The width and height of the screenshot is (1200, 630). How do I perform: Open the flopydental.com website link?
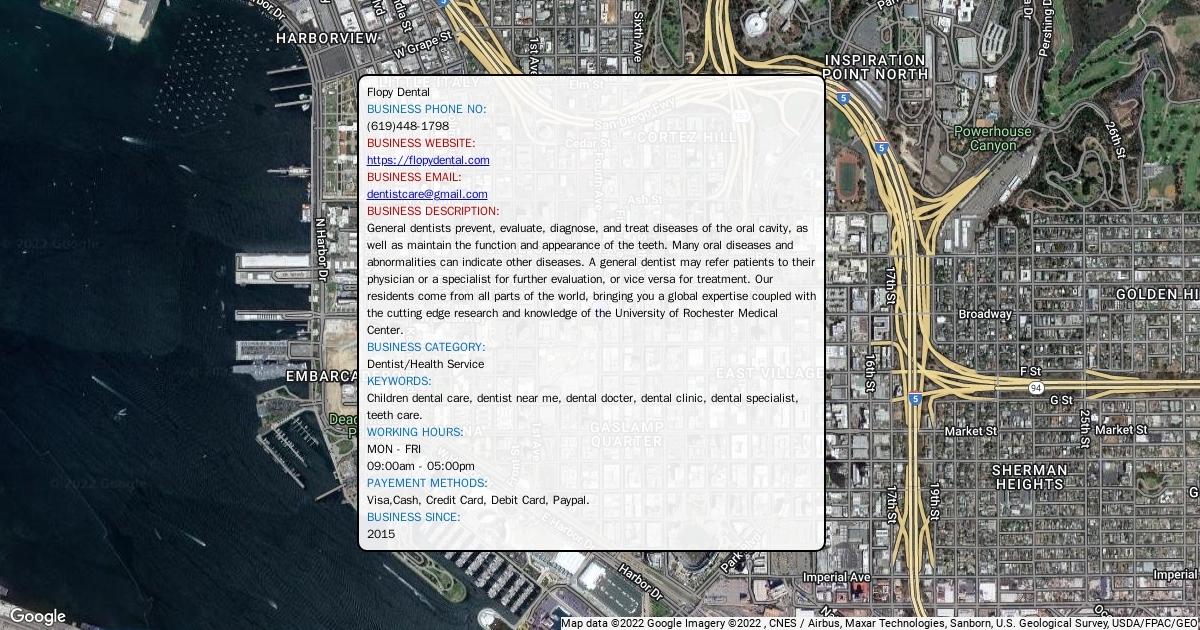pyautogui.click(x=428, y=160)
